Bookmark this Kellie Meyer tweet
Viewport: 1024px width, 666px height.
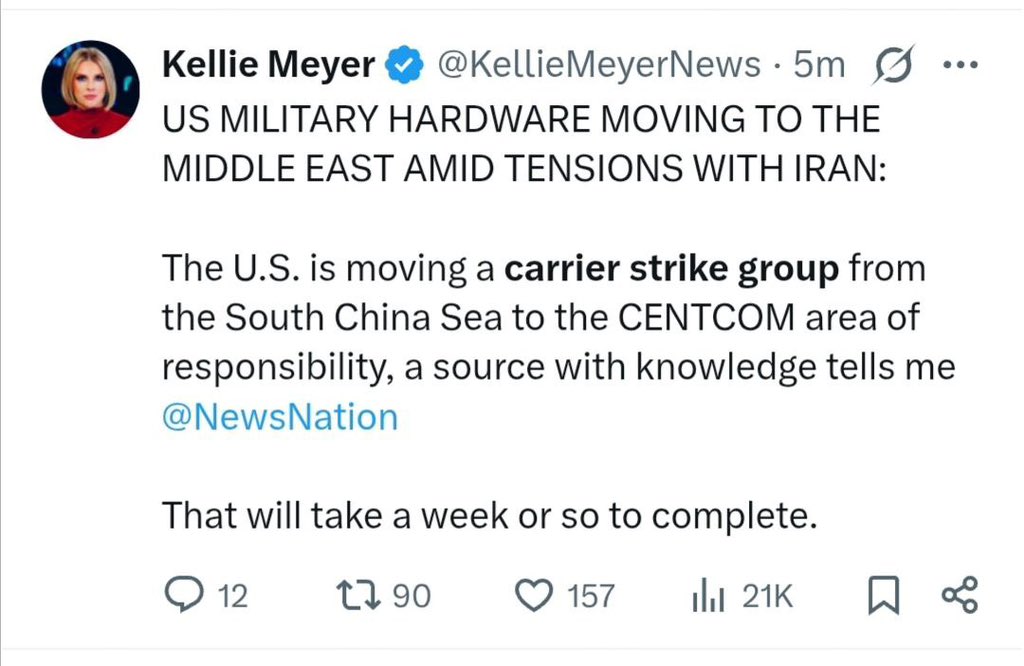click(x=881, y=597)
